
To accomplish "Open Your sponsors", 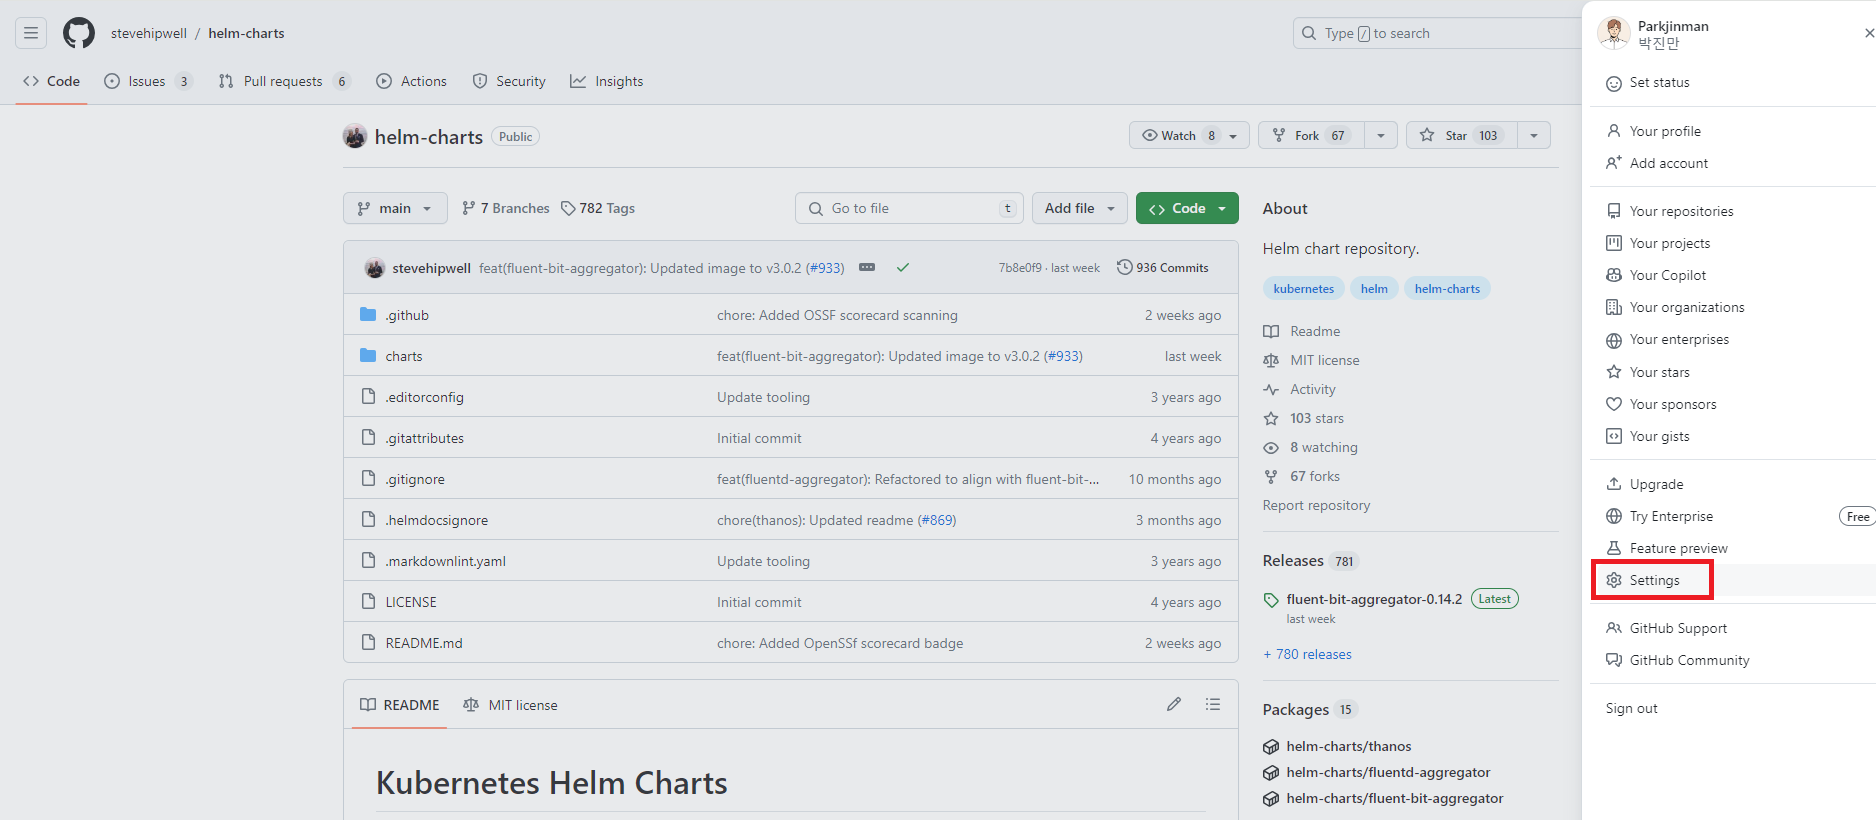I will point(1662,404).
